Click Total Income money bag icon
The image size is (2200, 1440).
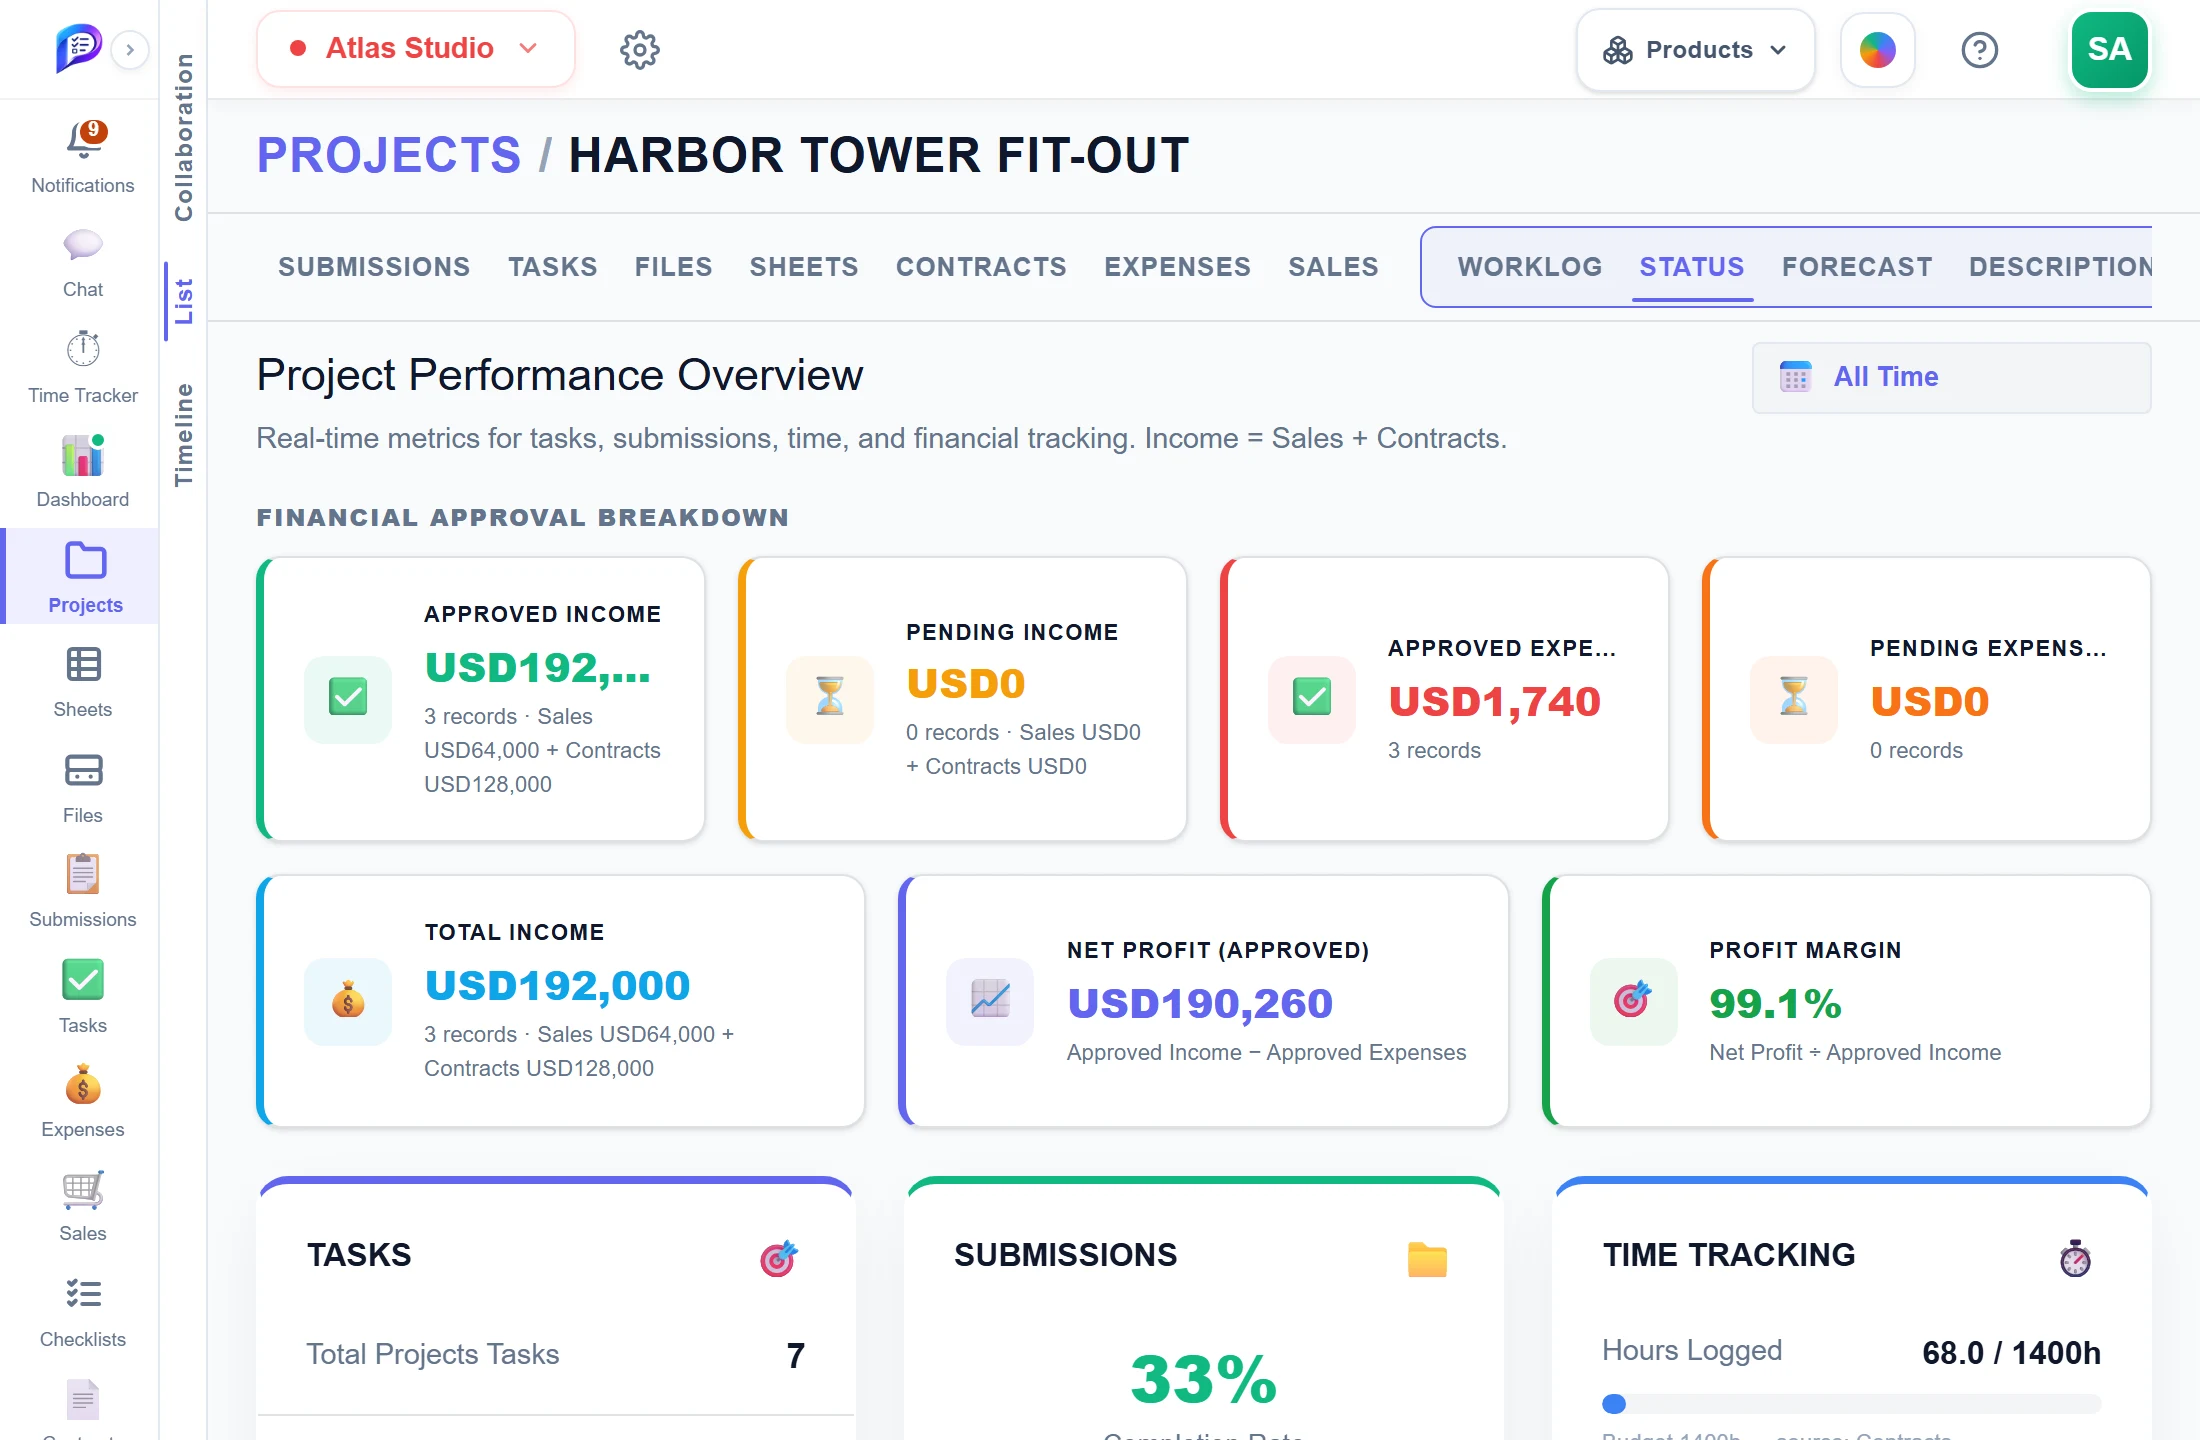tap(348, 1001)
